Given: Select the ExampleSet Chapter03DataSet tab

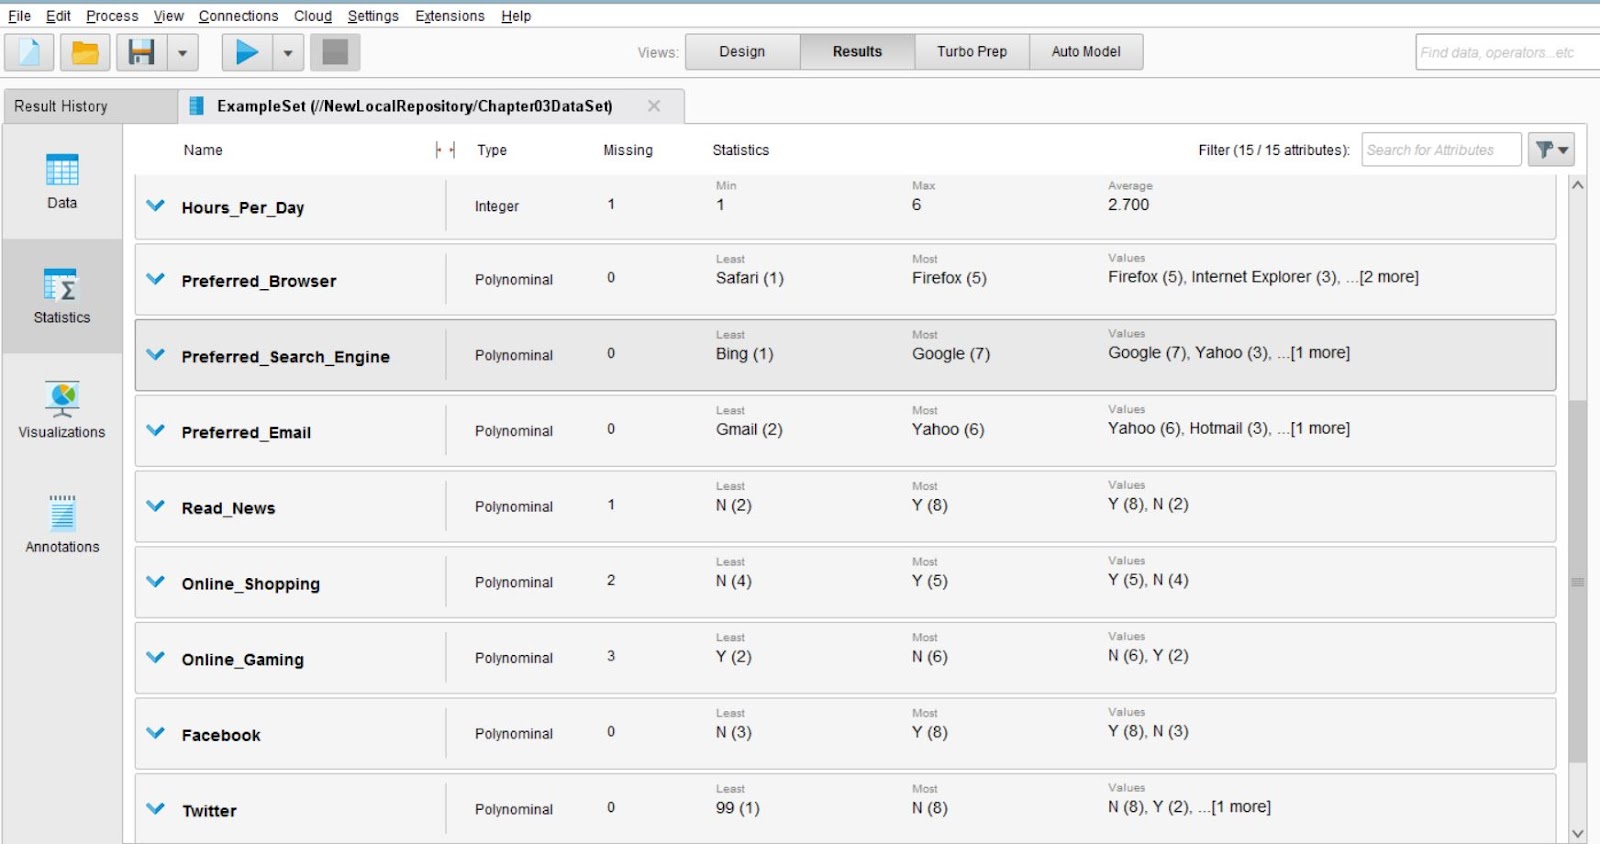Looking at the screenshot, I should [431, 106].
